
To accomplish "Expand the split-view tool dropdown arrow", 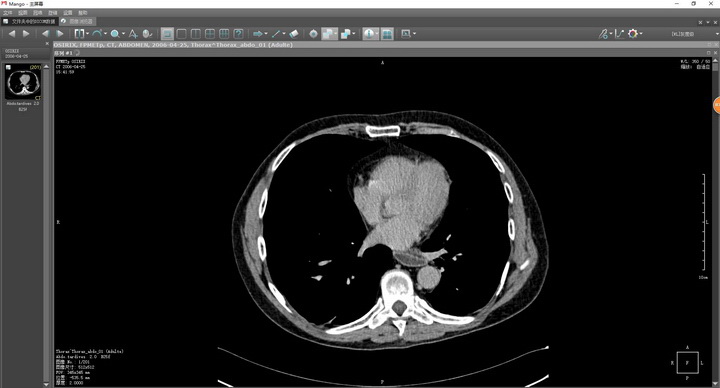I will pyautogui.click(x=87, y=34).
